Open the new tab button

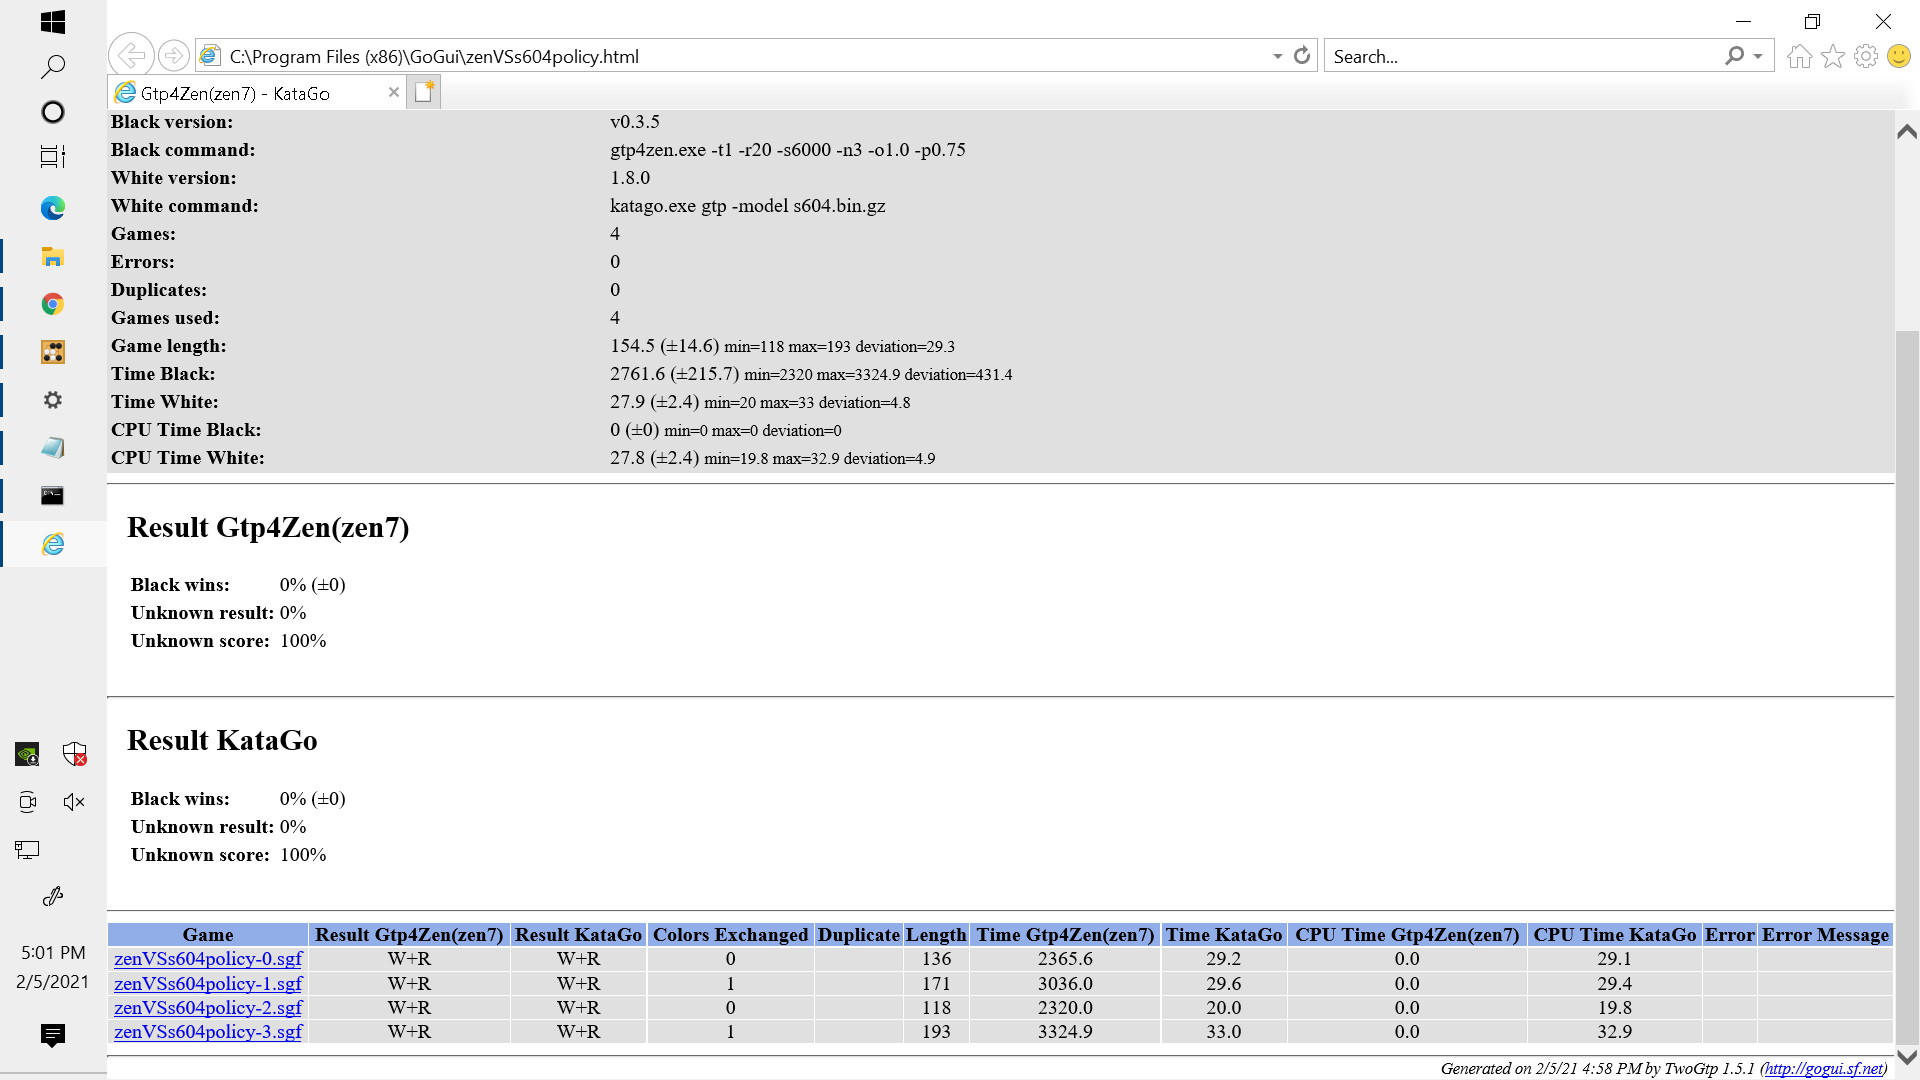click(x=424, y=92)
